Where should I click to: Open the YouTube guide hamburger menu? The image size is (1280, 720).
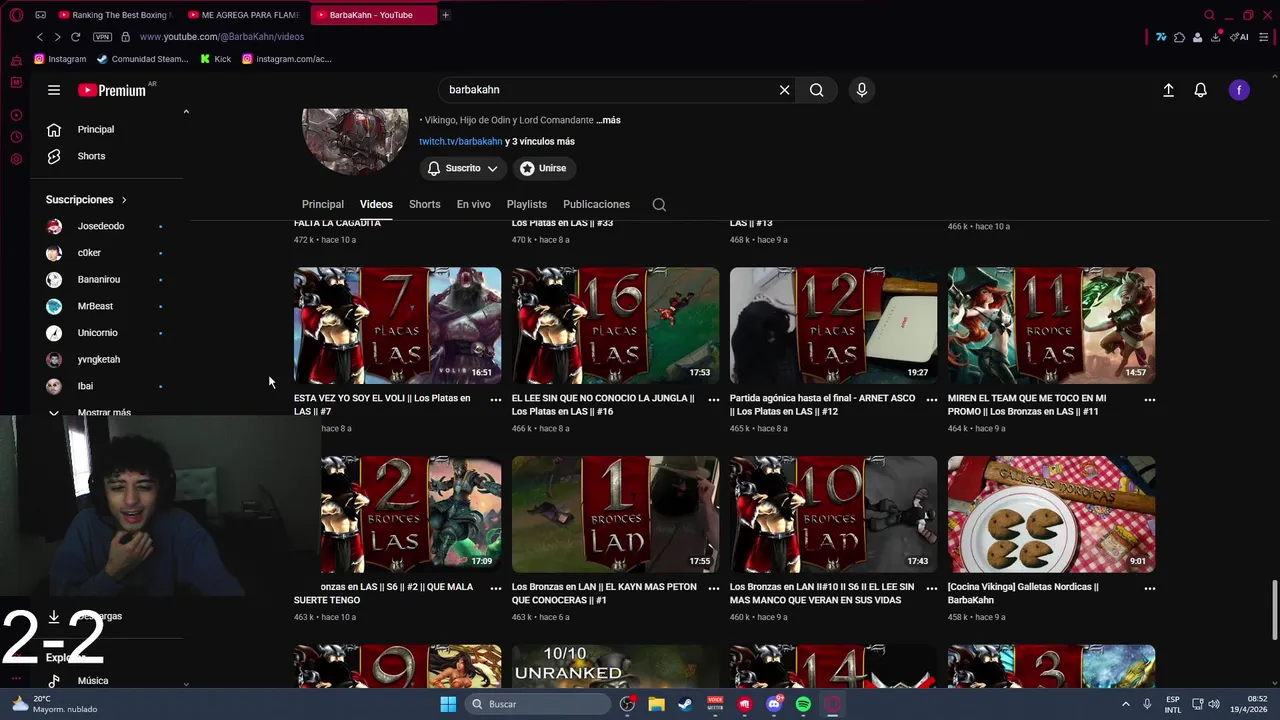(x=54, y=90)
